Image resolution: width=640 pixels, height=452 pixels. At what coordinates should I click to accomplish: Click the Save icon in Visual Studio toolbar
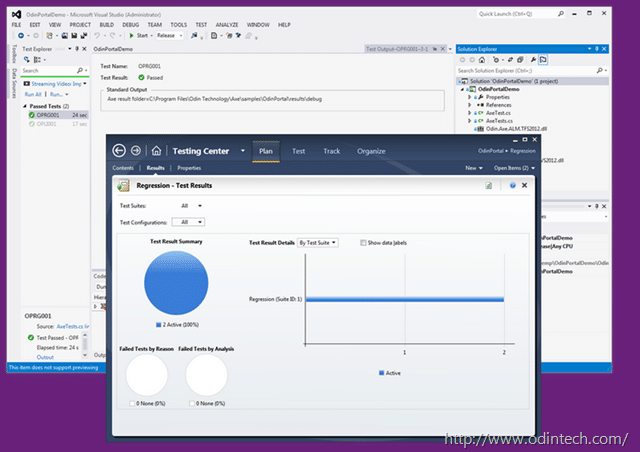(74, 36)
